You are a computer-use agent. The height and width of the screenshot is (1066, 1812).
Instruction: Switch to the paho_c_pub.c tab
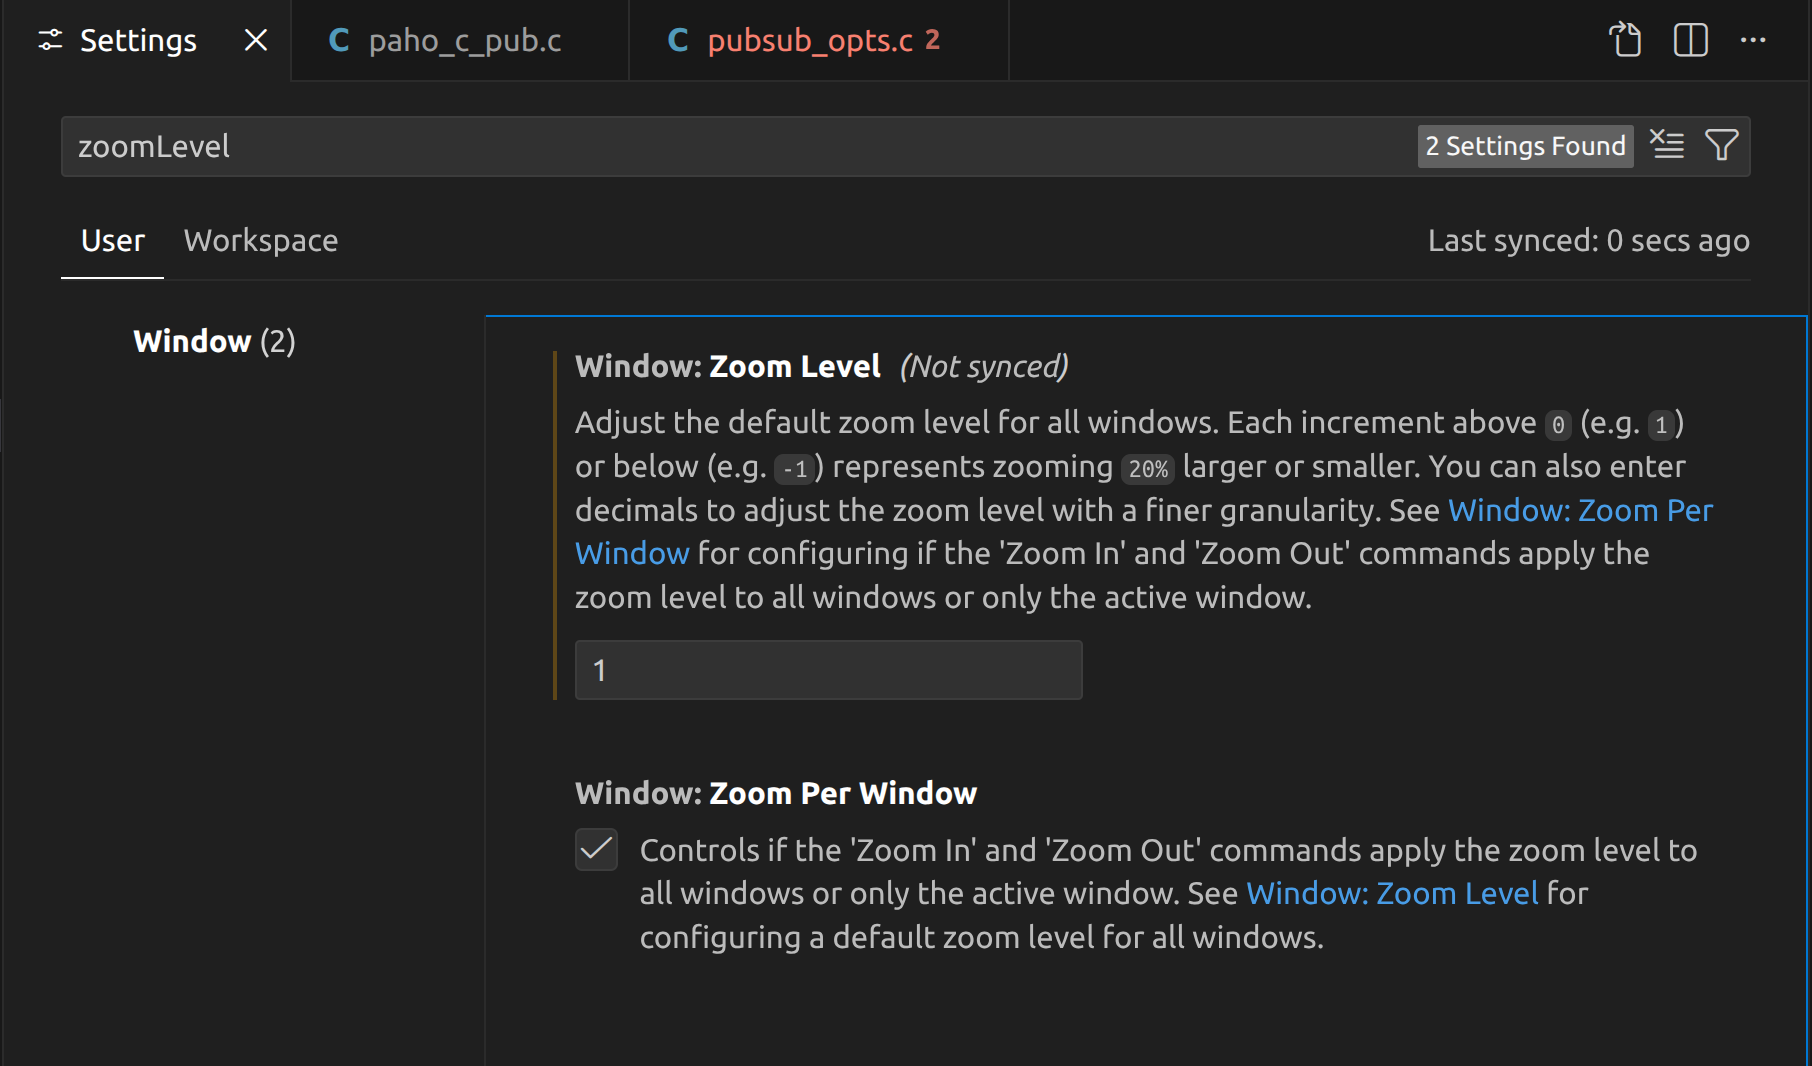tap(464, 40)
